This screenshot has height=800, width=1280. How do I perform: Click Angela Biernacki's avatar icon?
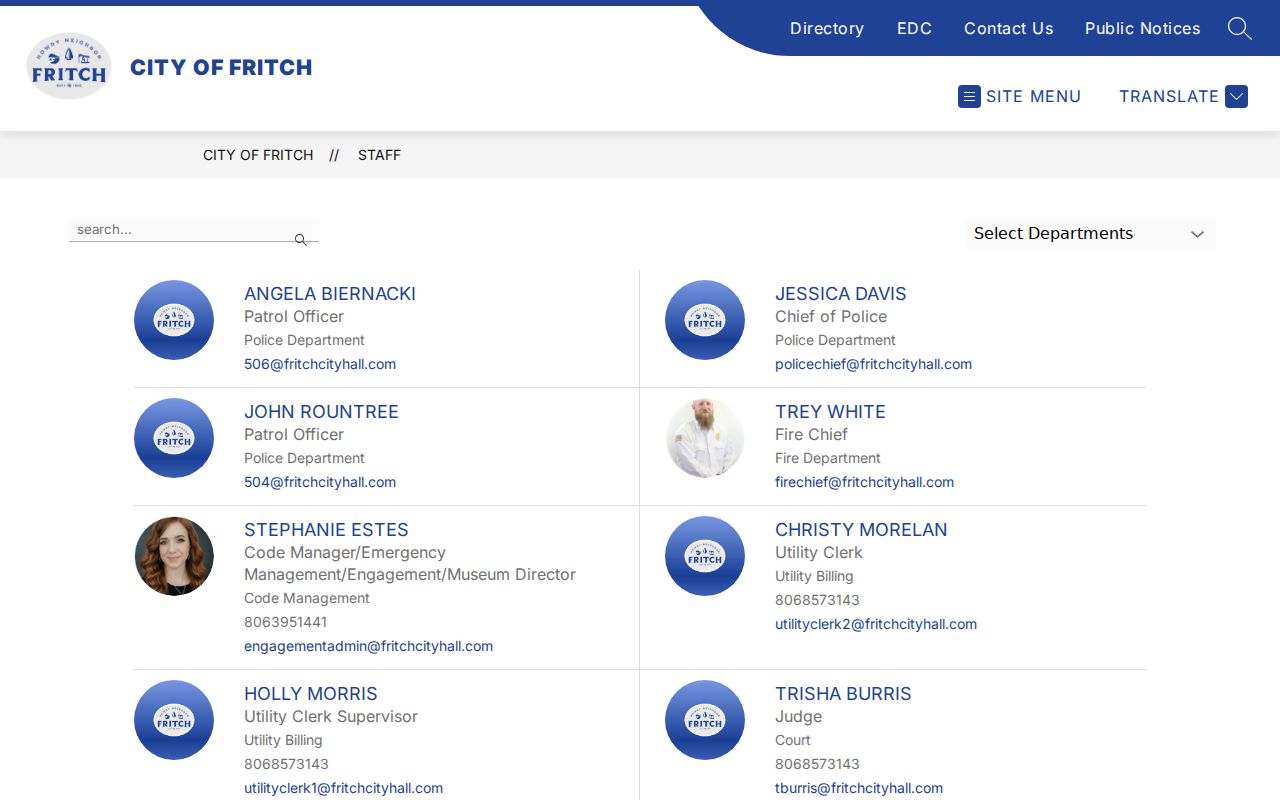coord(174,320)
